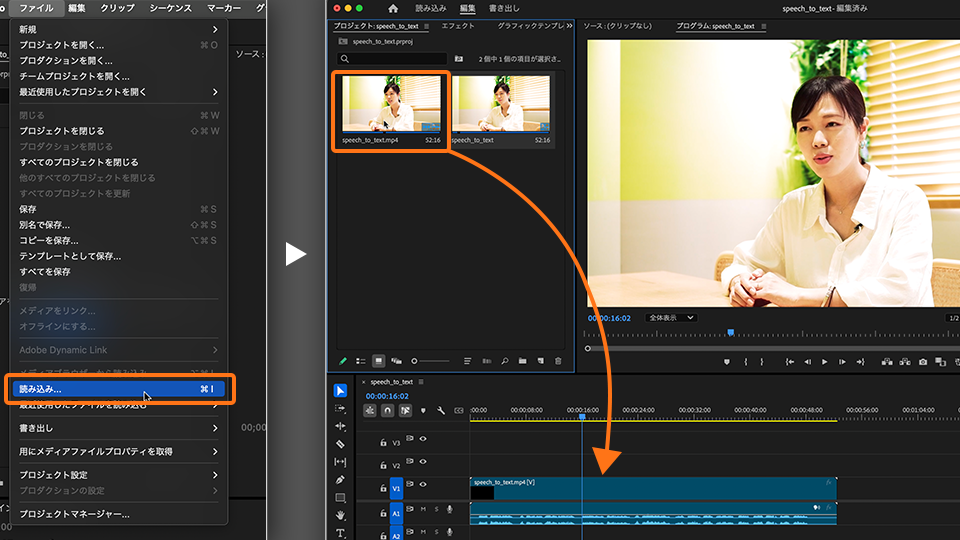
Task: Hide track V3 with its eye icon
Action: tap(423, 439)
